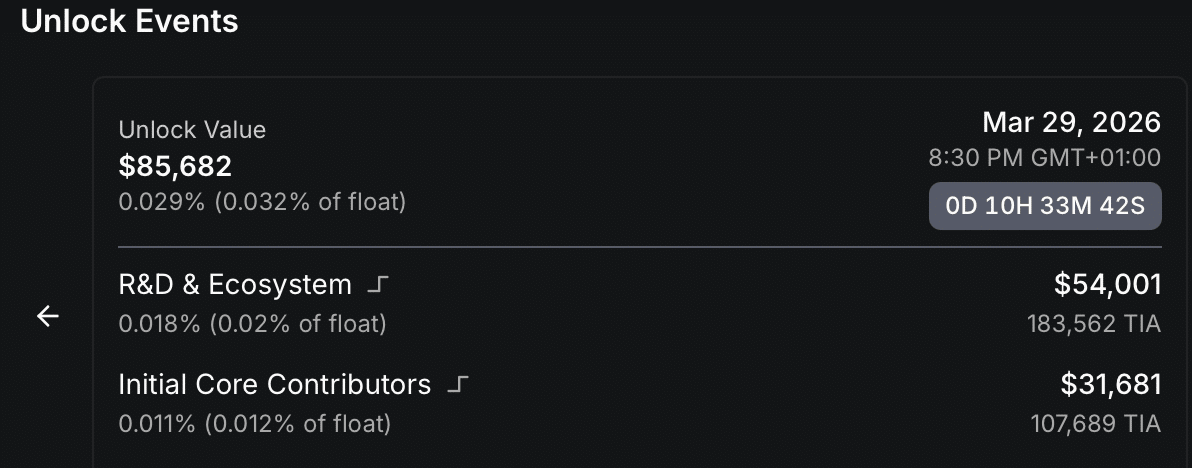Click the Unlock Events heading
The height and width of the screenshot is (468, 1192).
click(130, 22)
